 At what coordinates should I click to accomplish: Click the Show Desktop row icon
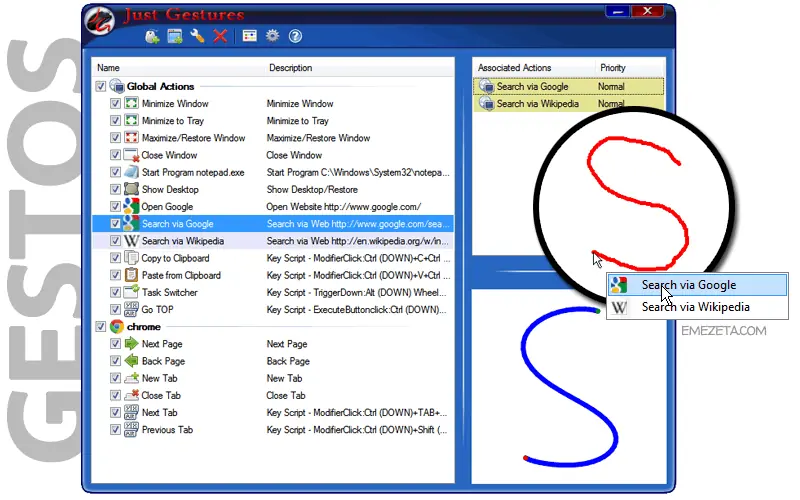131,189
